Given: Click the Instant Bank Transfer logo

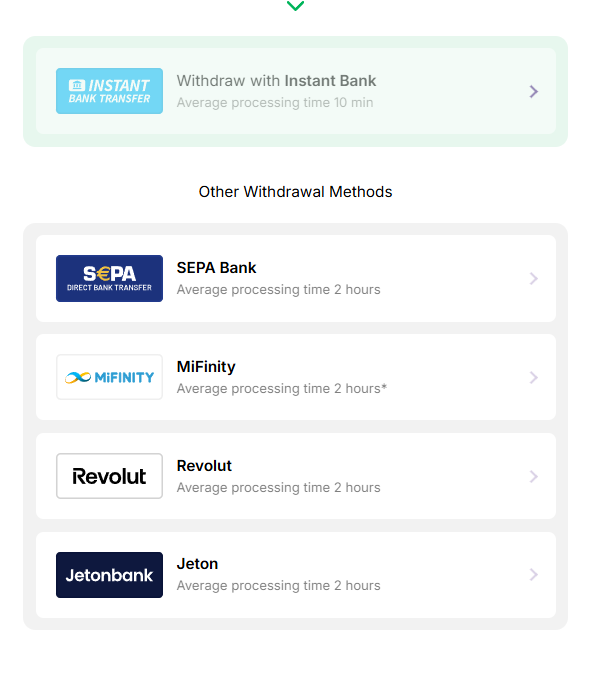Looking at the screenshot, I should point(109,91).
